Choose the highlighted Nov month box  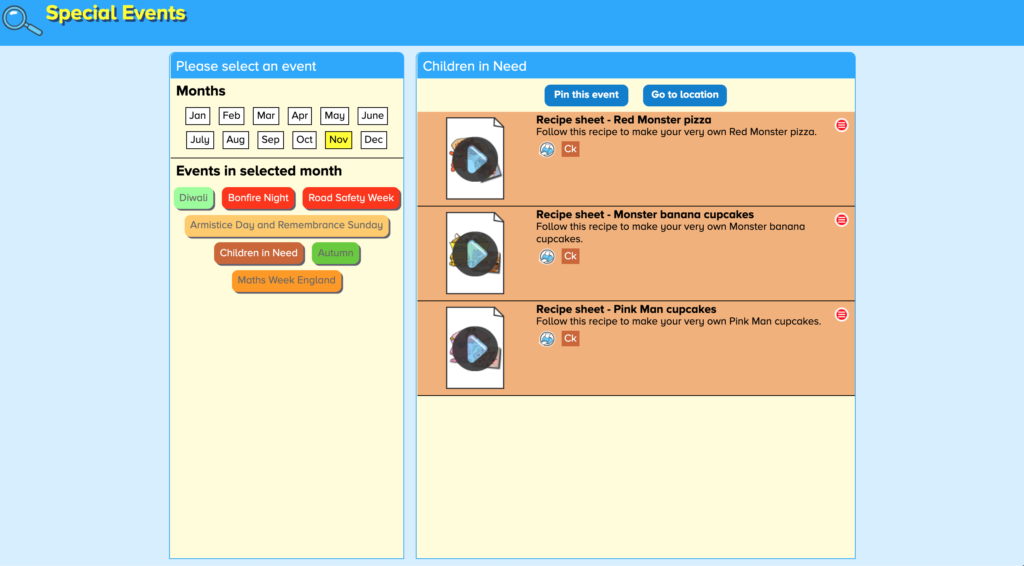(x=338, y=140)
